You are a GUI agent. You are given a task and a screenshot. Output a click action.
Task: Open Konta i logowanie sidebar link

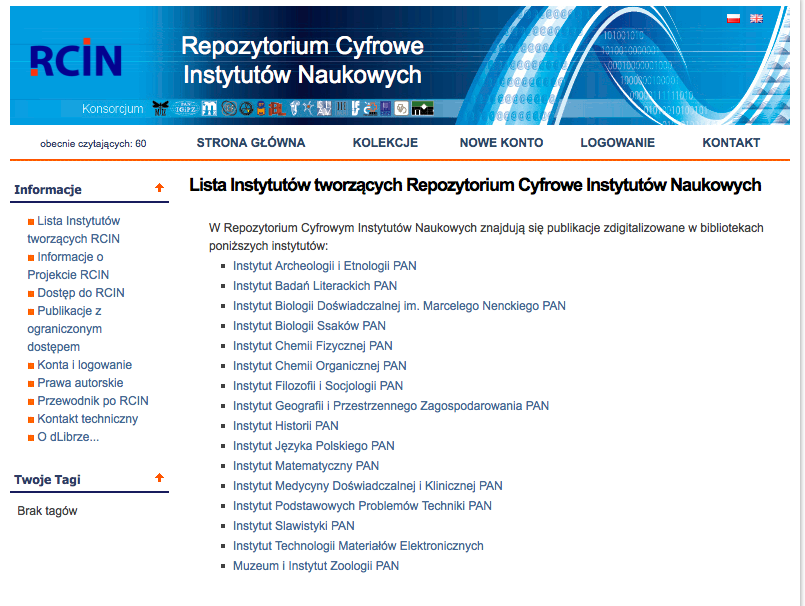pos(84,365)
